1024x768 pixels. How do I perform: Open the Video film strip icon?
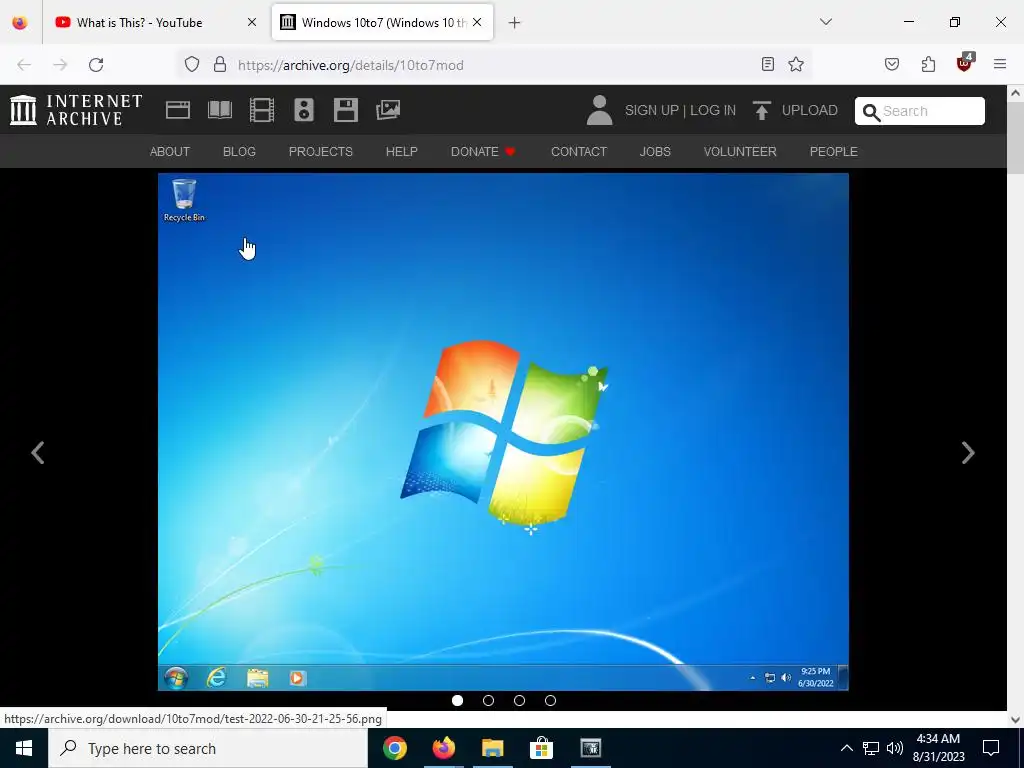[x=262, y=110]
